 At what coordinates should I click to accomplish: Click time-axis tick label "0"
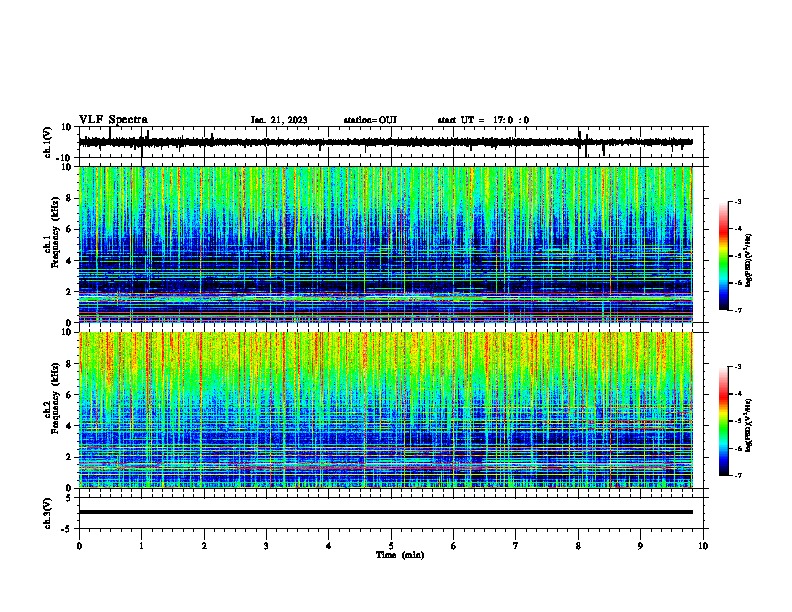(x=79, y=546)
